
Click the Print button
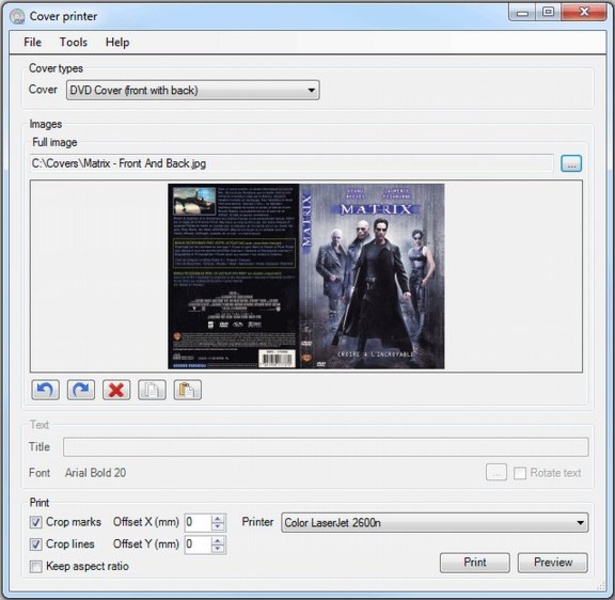474,562
